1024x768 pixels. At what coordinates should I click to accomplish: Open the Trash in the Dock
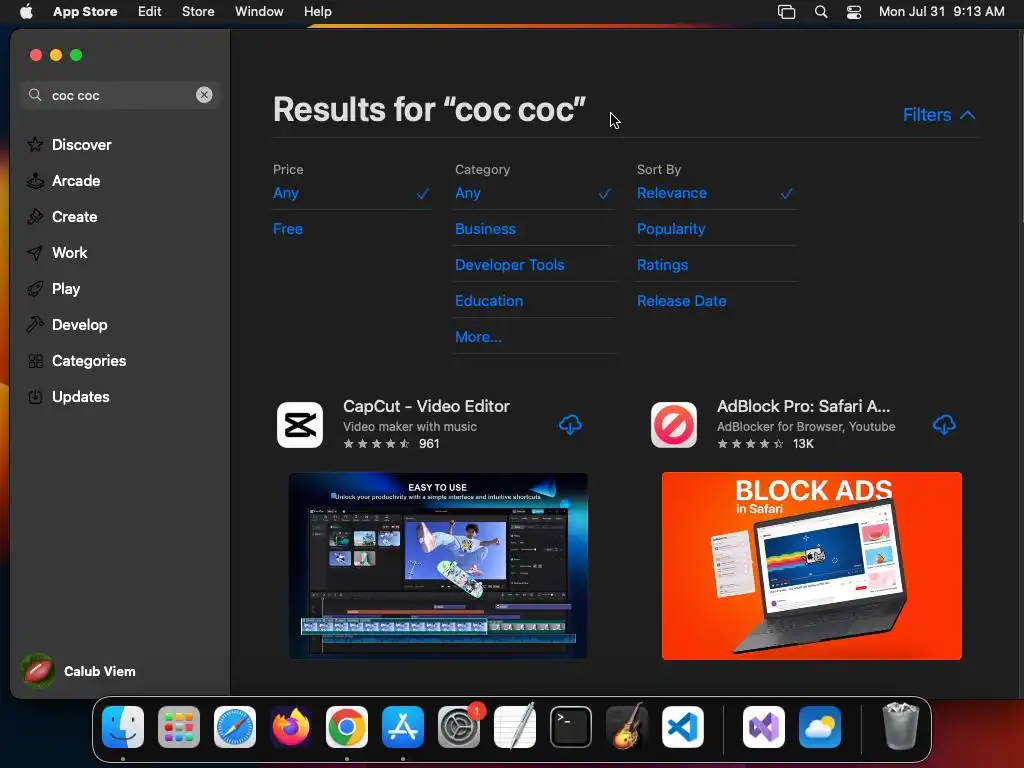(901, 726)
